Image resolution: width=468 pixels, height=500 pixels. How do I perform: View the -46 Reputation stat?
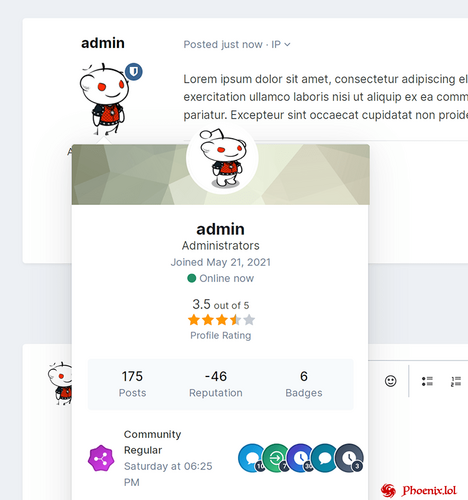click(216, 384)
